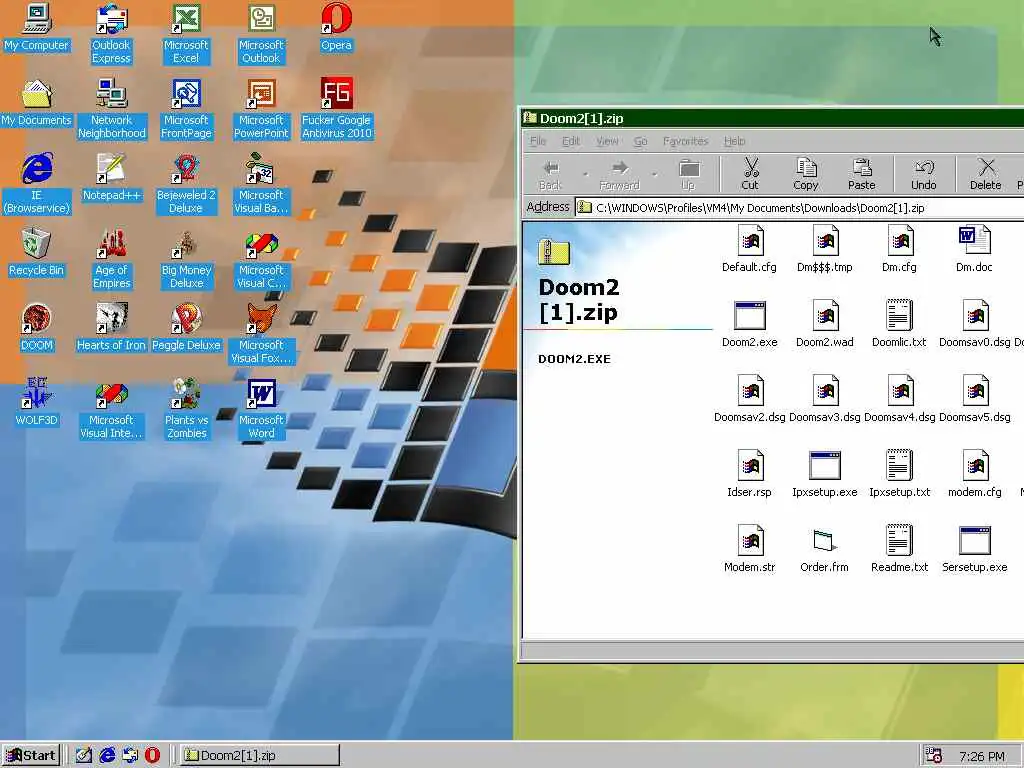Open the Start menu
This screenshot has height=768, width=1024.
click(31, 755)
